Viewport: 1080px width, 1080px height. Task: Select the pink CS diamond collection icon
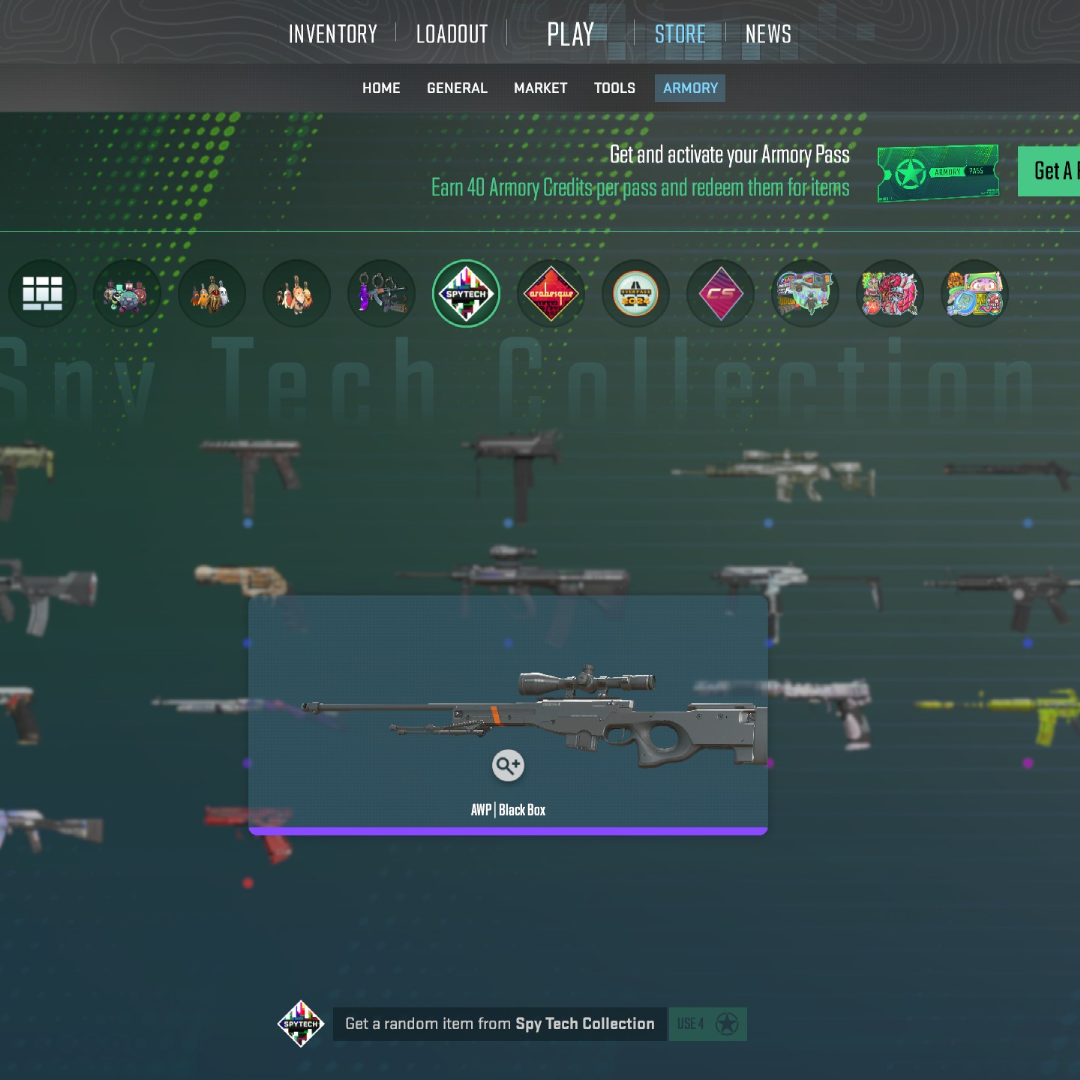pyautogui.click(x=720, y=293)
